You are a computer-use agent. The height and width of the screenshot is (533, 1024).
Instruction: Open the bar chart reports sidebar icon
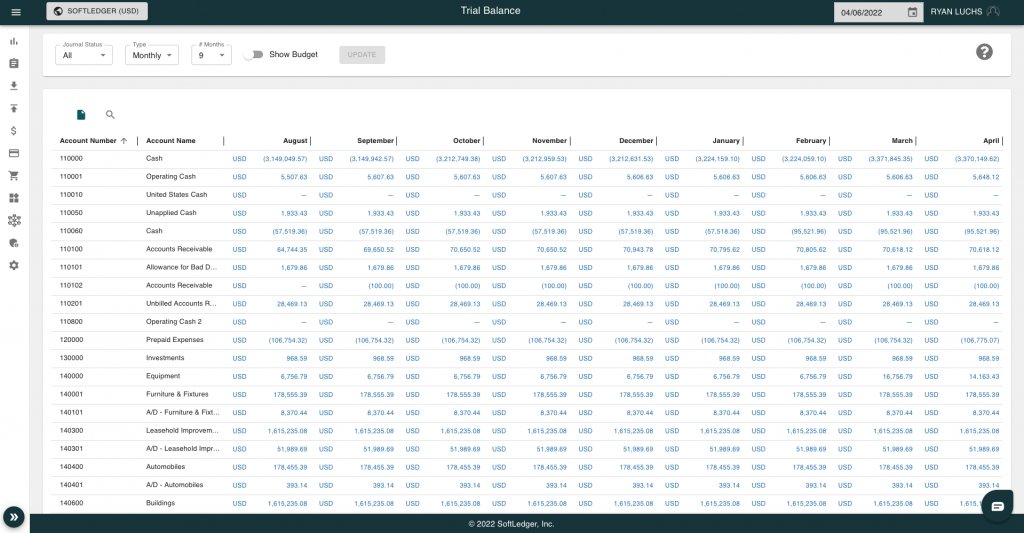14,41
